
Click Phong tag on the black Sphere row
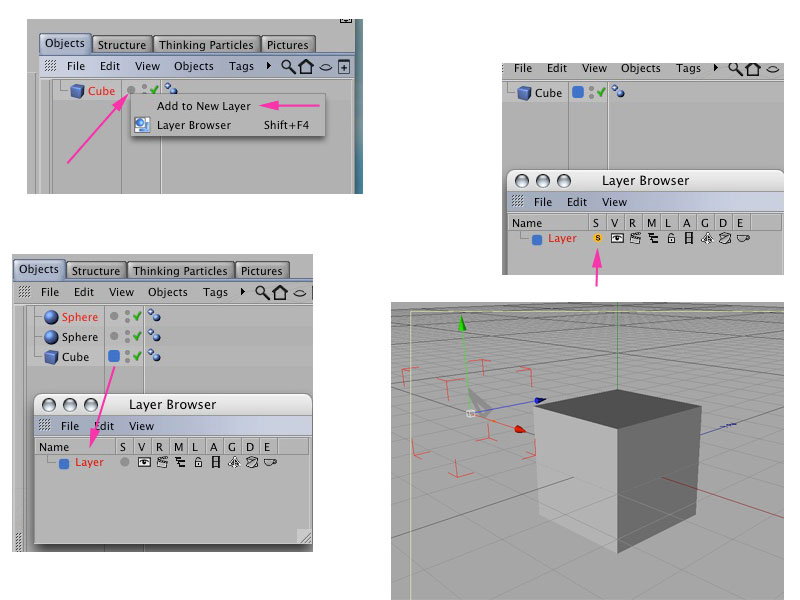(154, 335)
